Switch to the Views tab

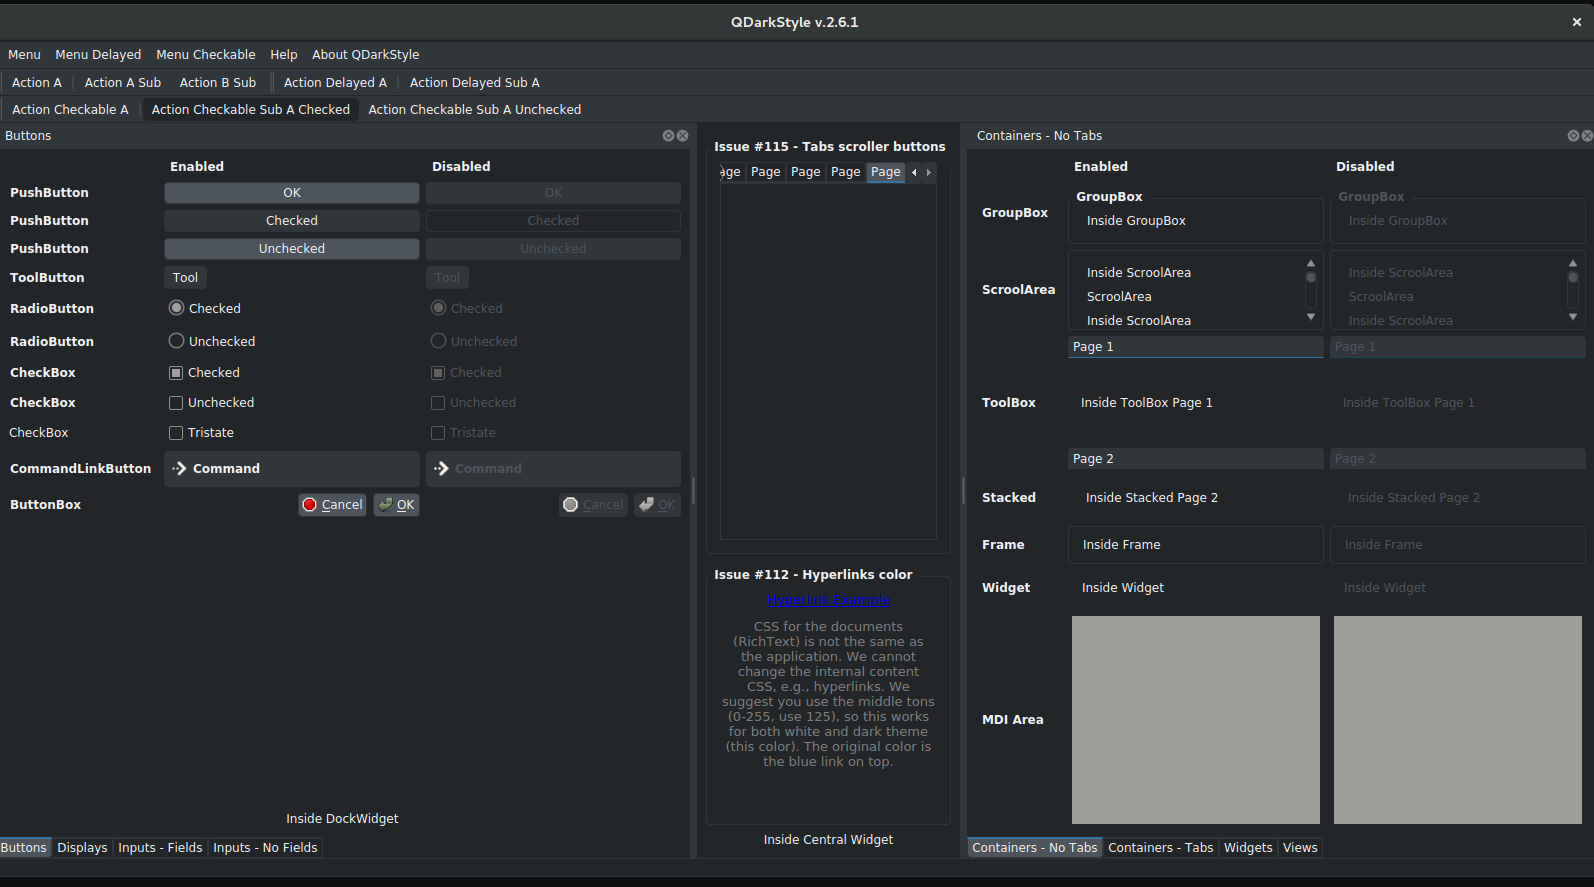(1300, 848)
